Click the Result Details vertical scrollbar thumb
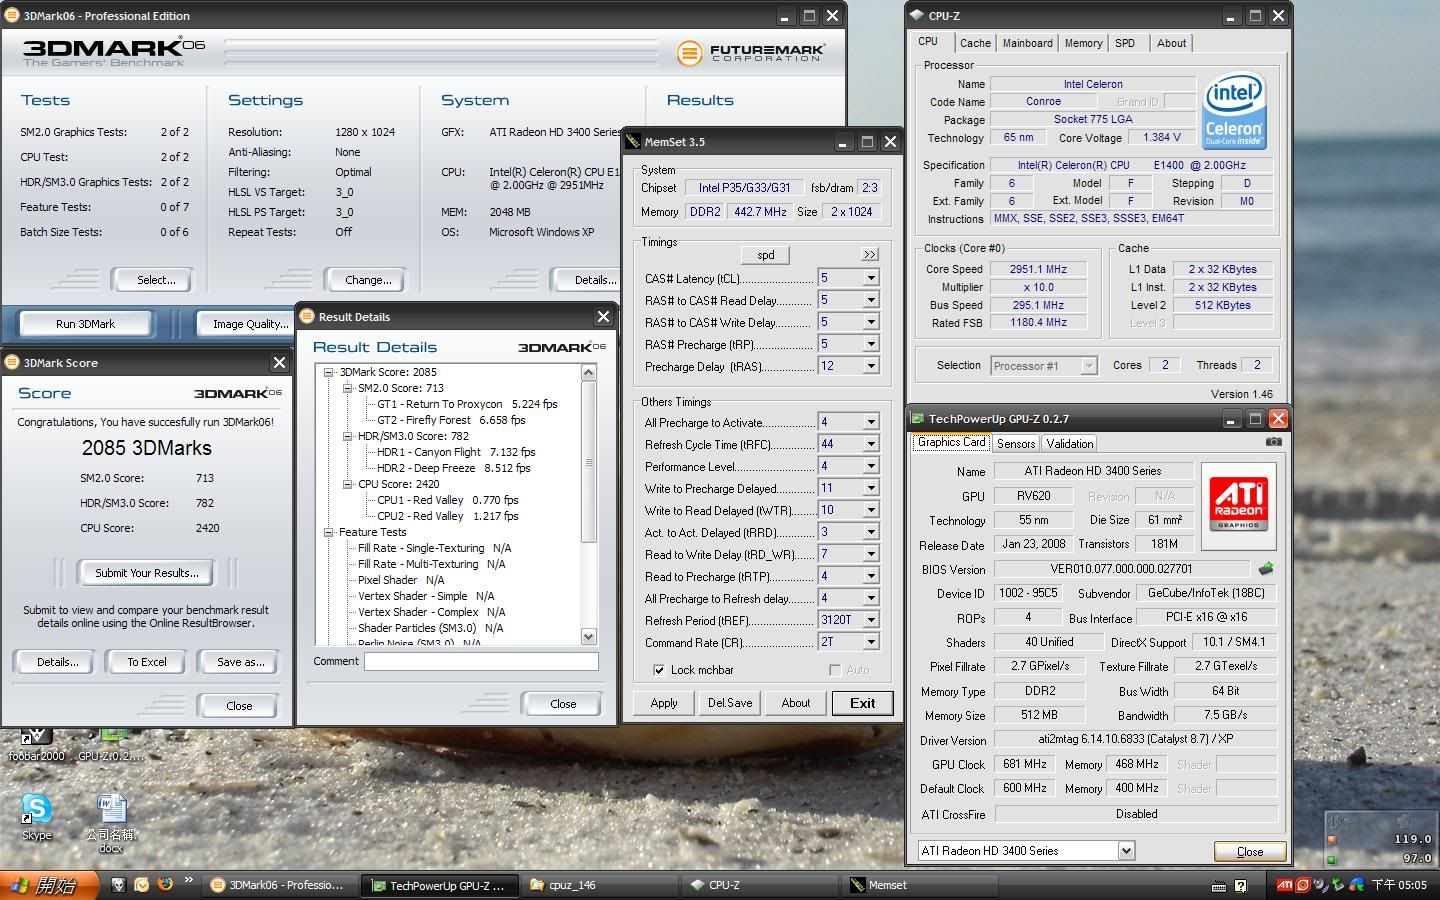The height and width of the screenshot is (900, 1440). click(588, 461)
